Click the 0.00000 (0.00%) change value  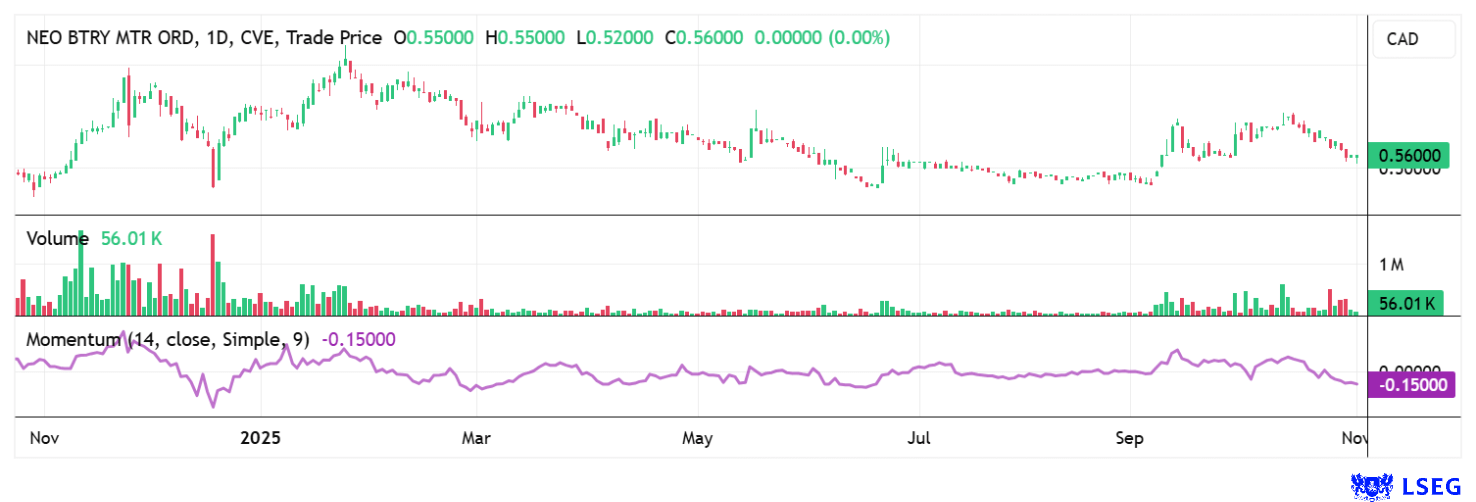(x=821, y=38)
